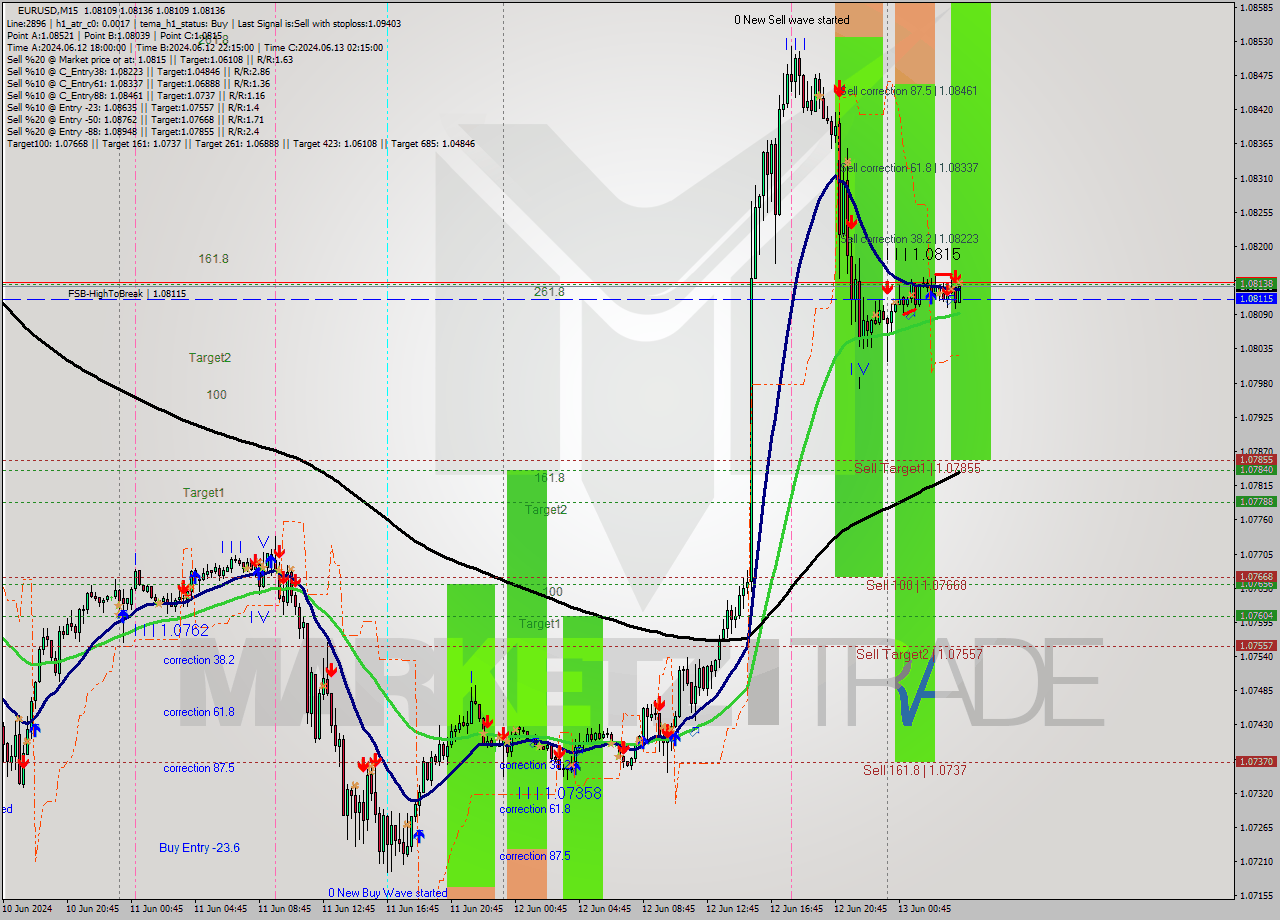Click the '0 New Sell wave started' label
The width and height of the screenshot is (1280, 920).
(x=792, y=20)
